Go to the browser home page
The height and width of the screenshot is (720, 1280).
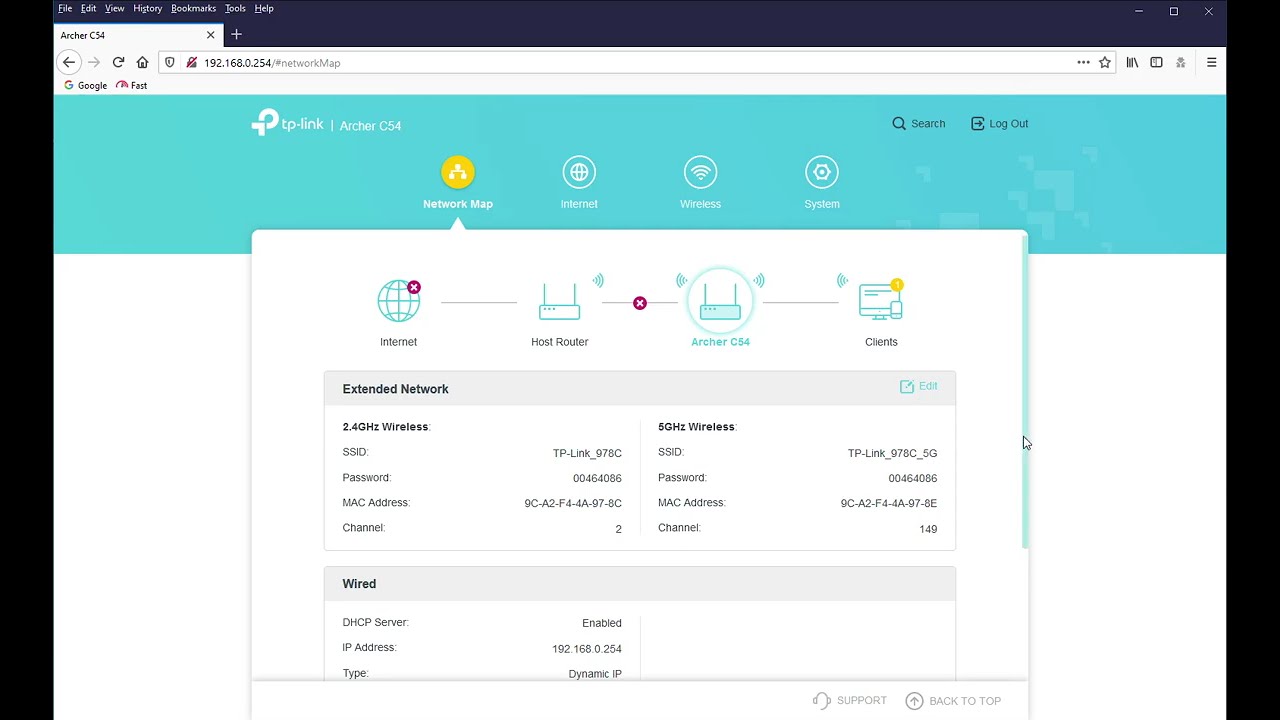pyautogui.click(x=142, y=62)
